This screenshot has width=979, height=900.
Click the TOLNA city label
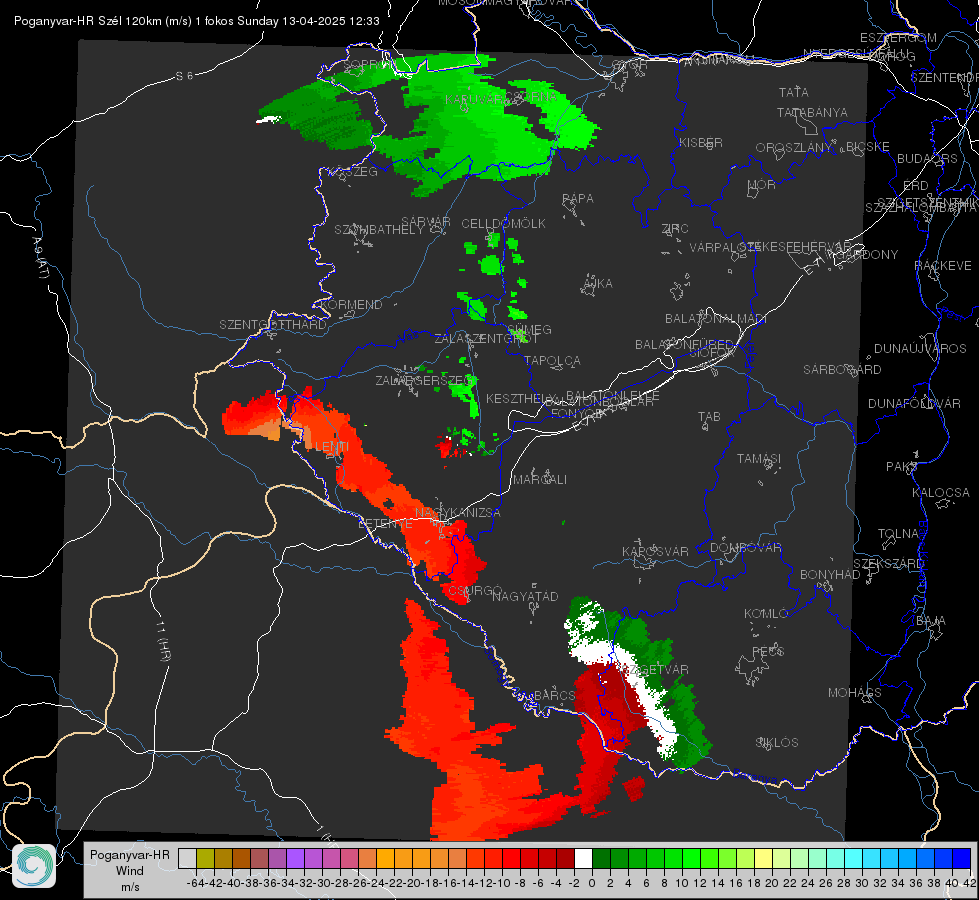coord(898,534)
